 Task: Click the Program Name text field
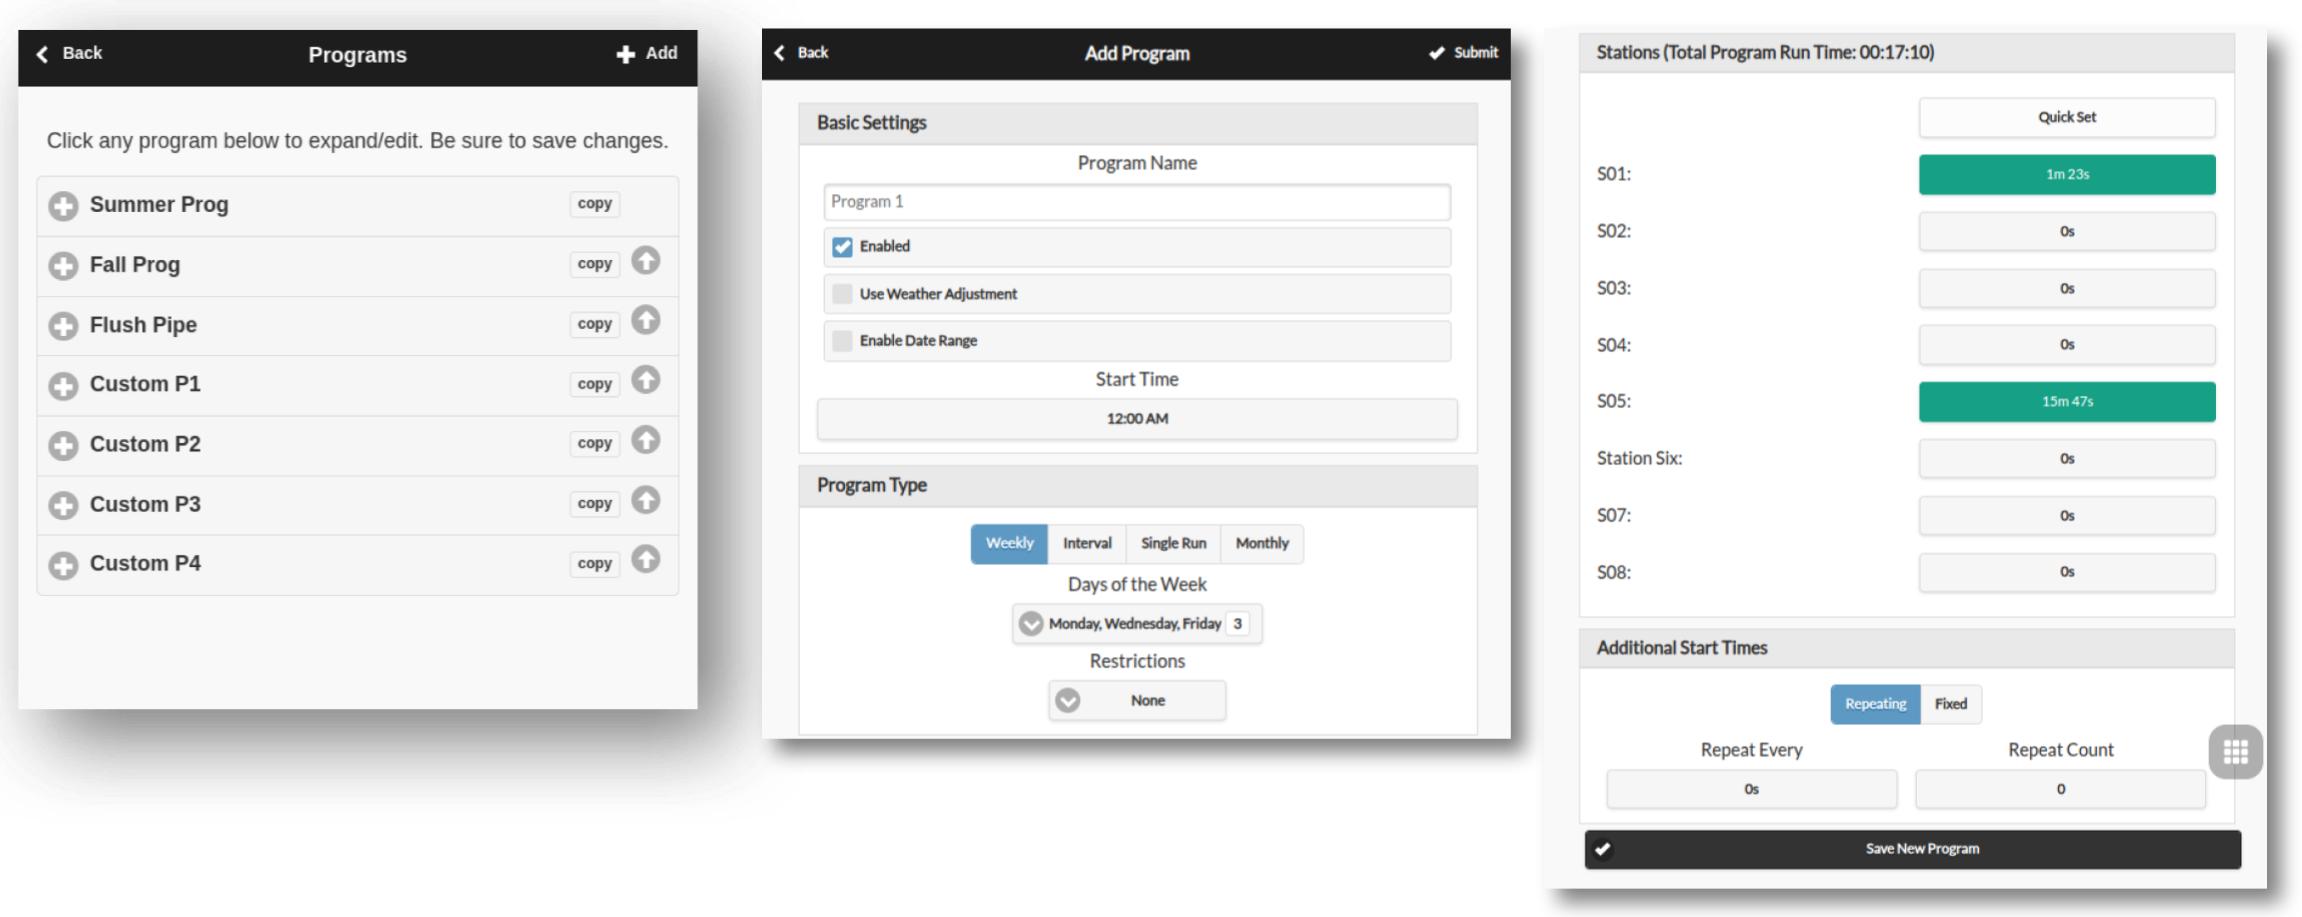pos(1136,202)
